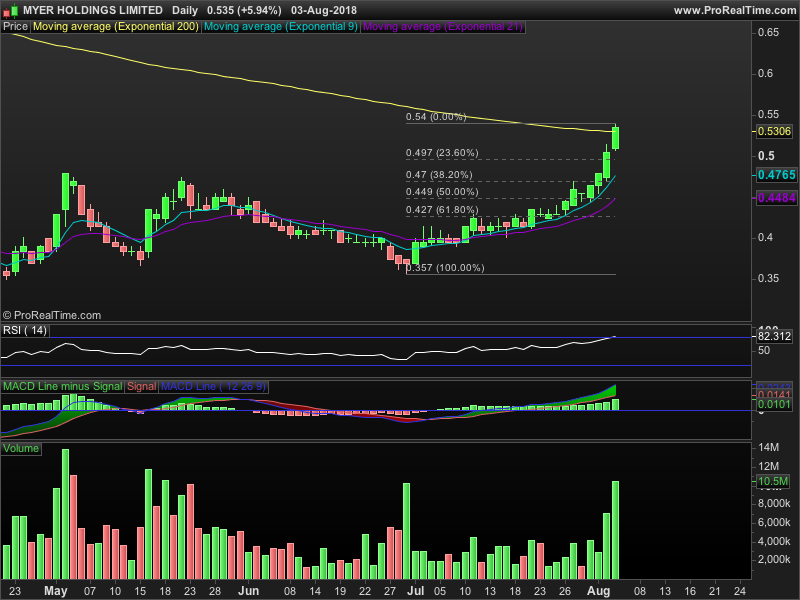This screenshot has height=600, width=800.
Task: Click the 8,000k volume axis label
Action: coord(774,504)
